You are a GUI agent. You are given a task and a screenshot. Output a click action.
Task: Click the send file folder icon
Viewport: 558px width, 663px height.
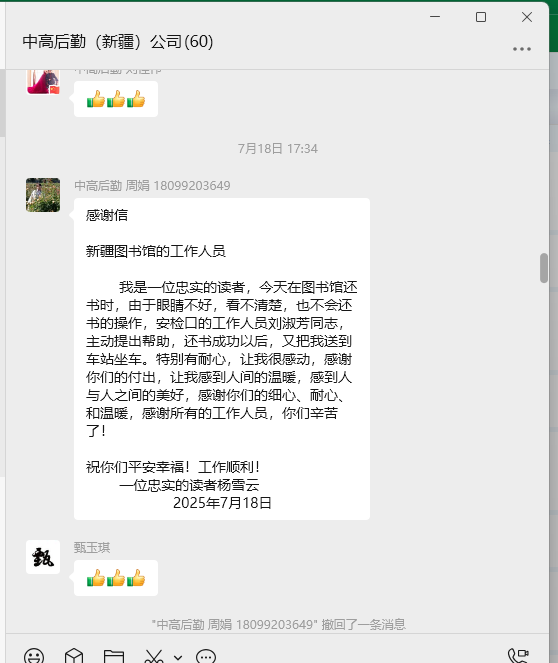pyautogui.click(x=114, y=657)
